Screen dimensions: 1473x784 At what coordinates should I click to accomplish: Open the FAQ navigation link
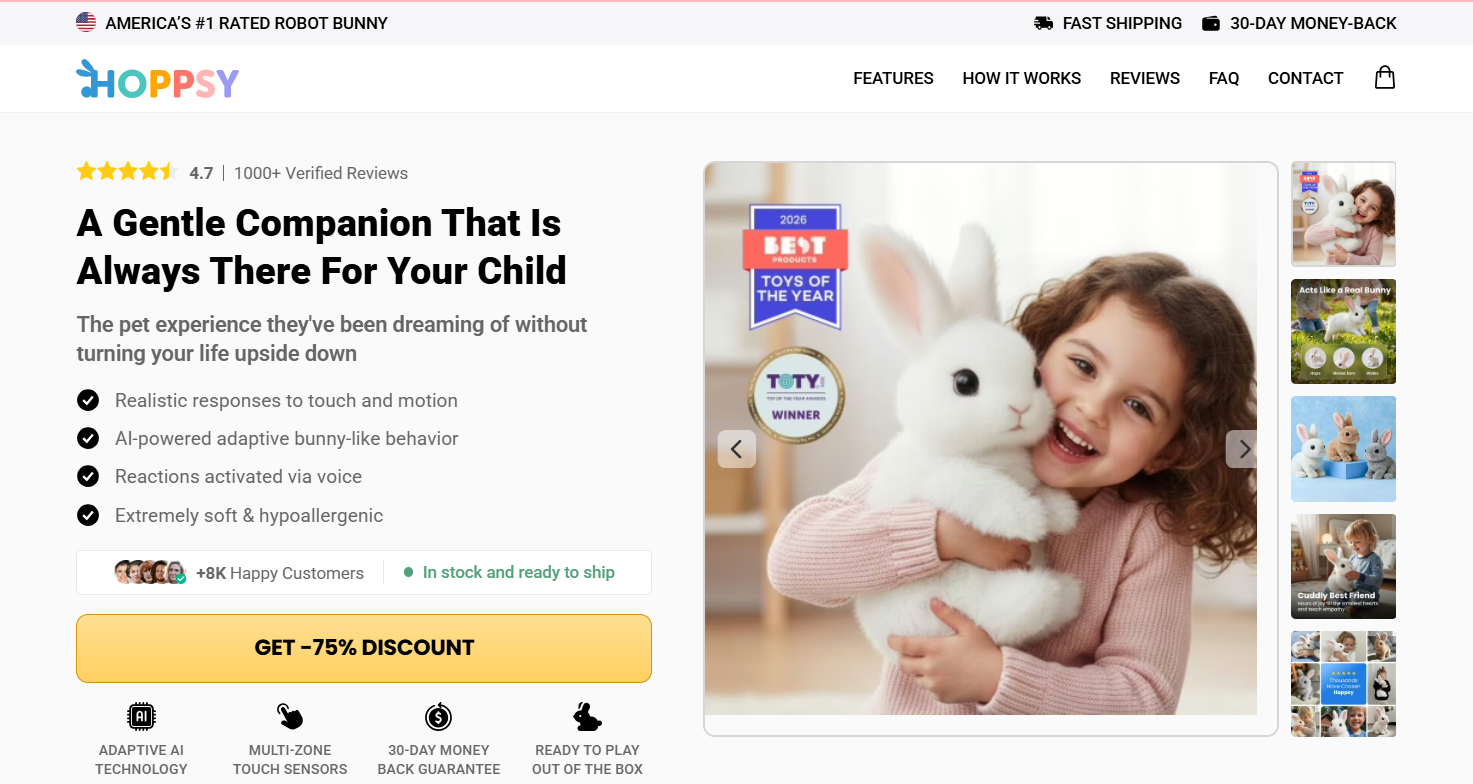point(1224,78)
